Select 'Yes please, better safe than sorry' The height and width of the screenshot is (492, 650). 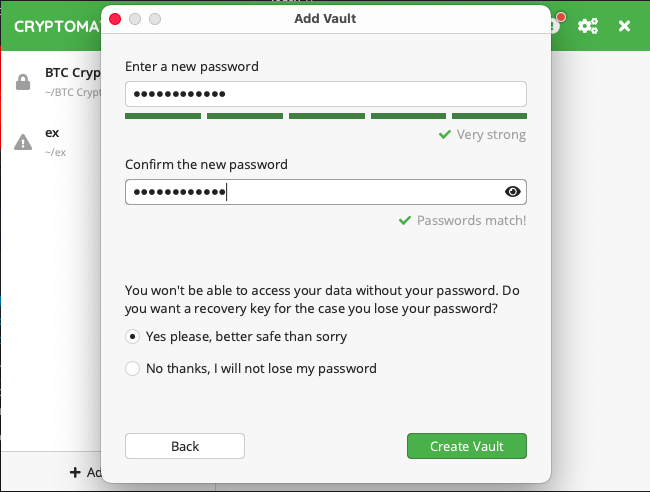[133, 337]
